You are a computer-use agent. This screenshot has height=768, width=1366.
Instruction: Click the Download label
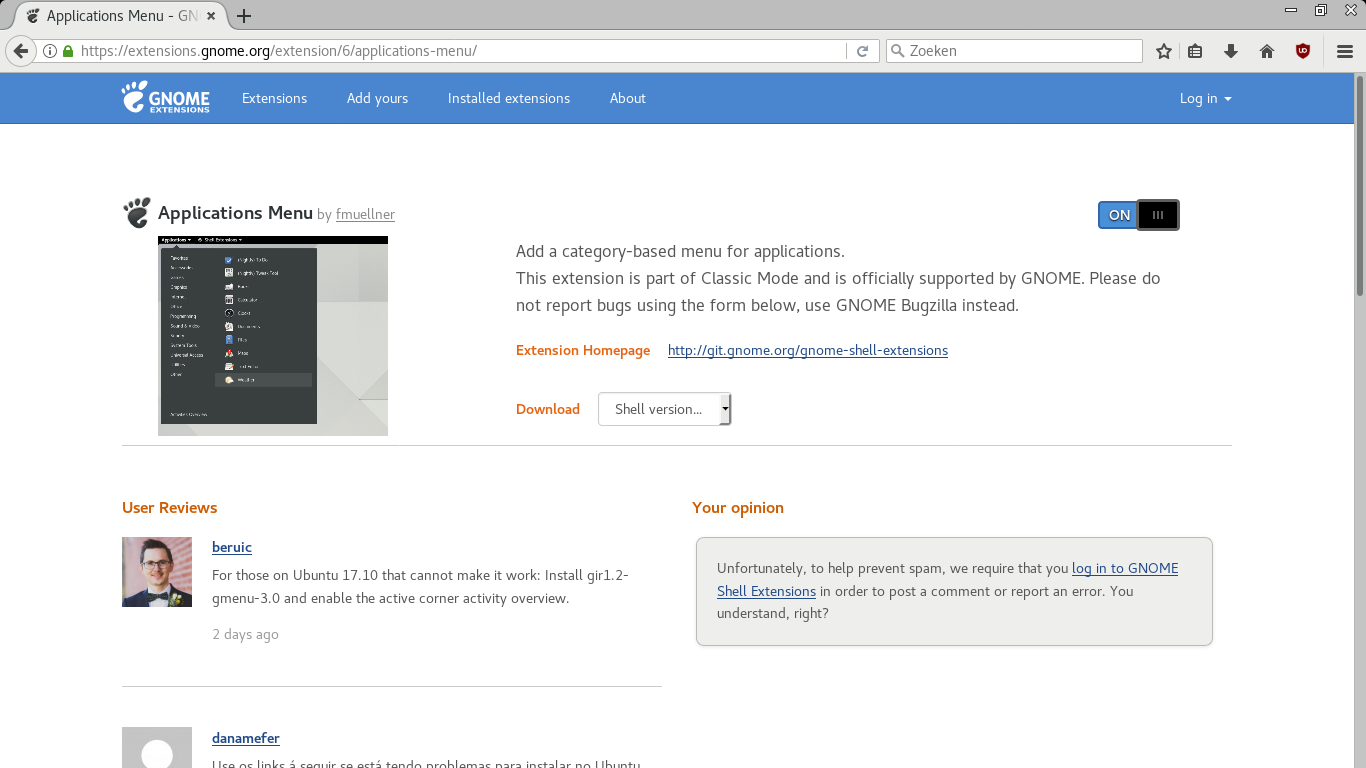[x=548, y=409]
